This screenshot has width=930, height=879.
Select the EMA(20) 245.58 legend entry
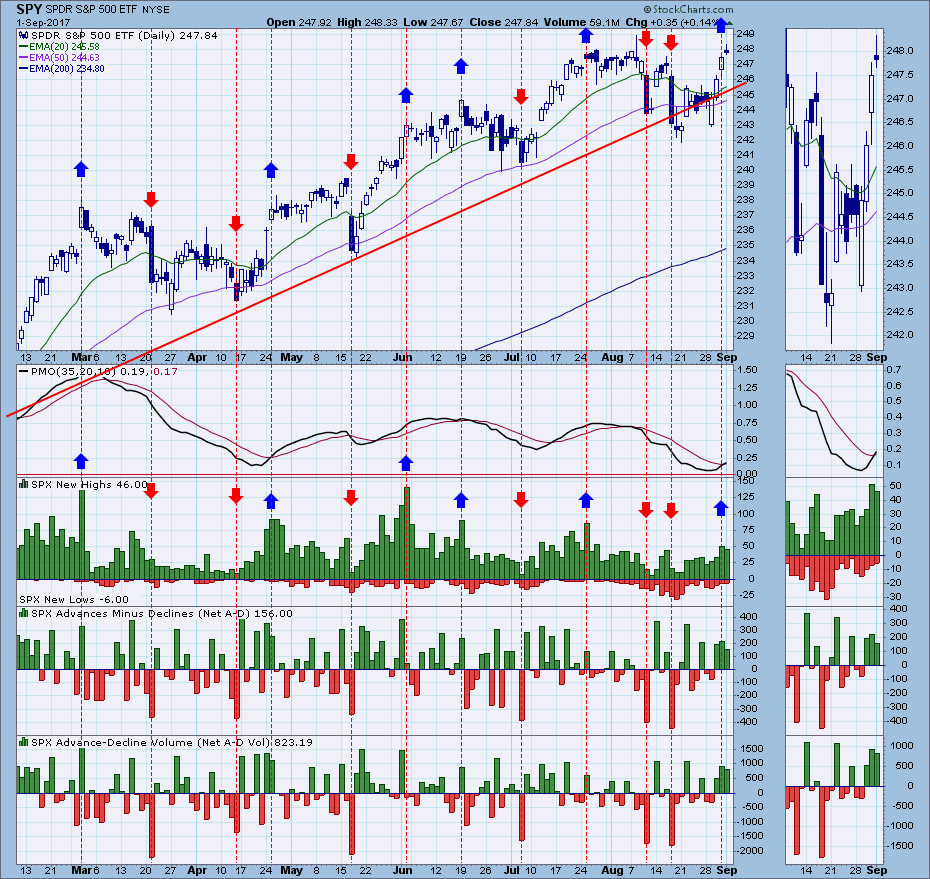[64, 46]
